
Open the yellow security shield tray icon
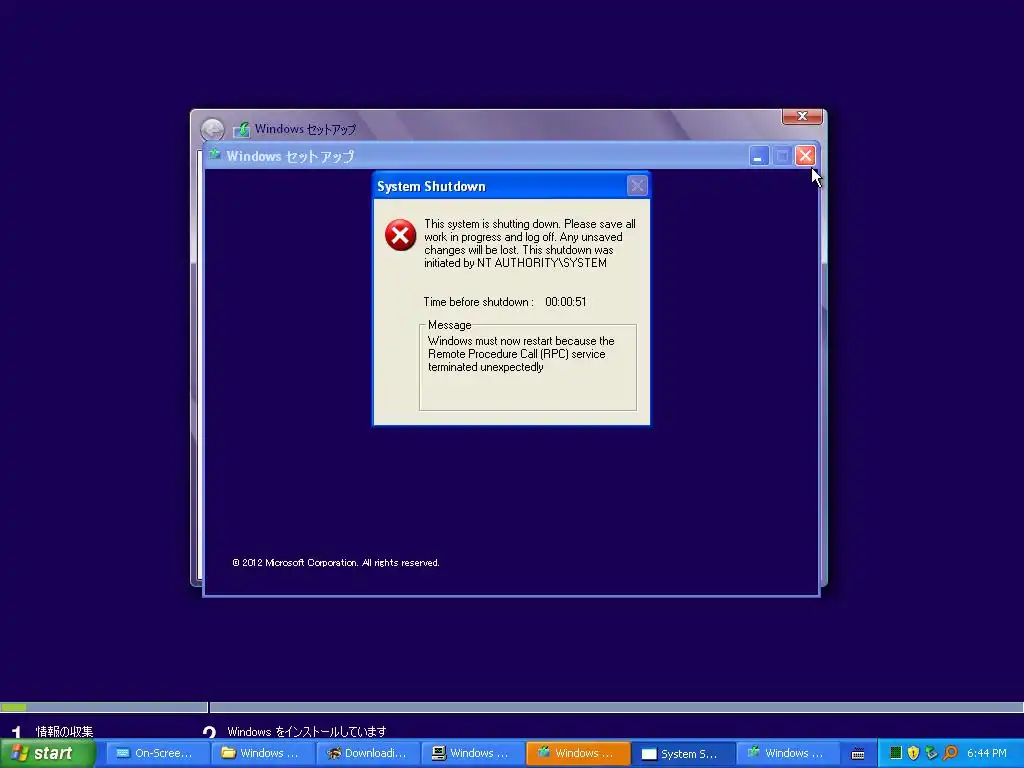[913, 753]
